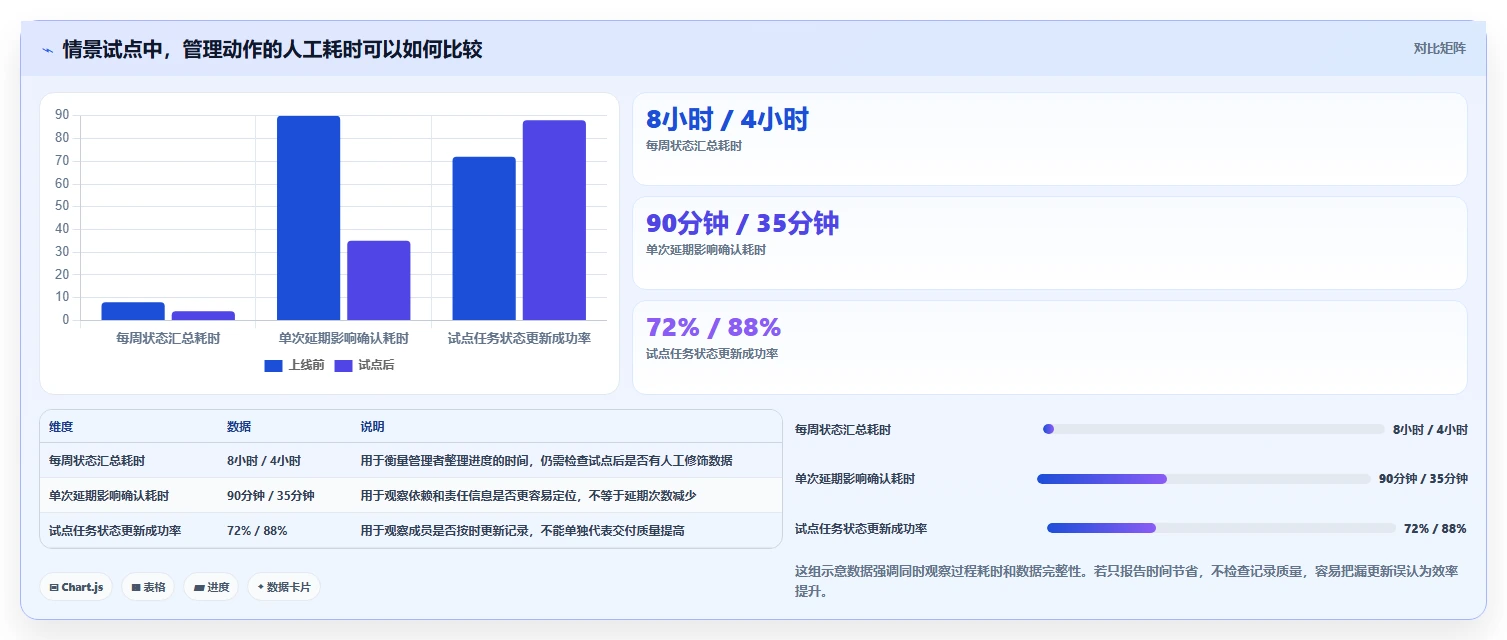
Task: Click chart x-axis label 试点任务状态更新成功率
Action: pos(519,338)
